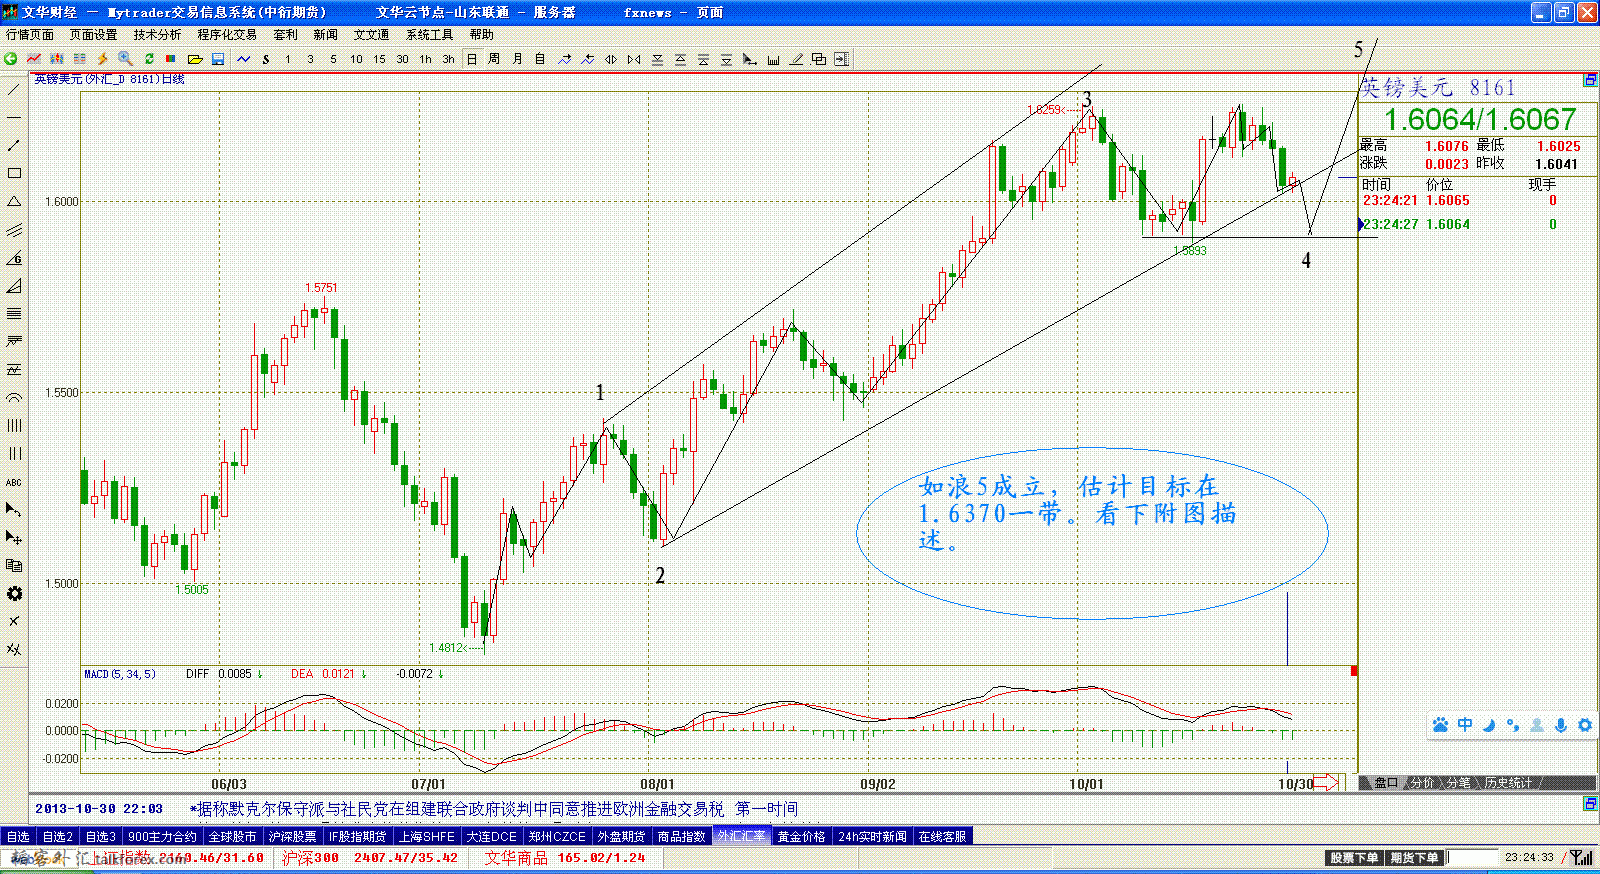
Task: Open the 外盘期货 bottom tab
Action: 621,836
